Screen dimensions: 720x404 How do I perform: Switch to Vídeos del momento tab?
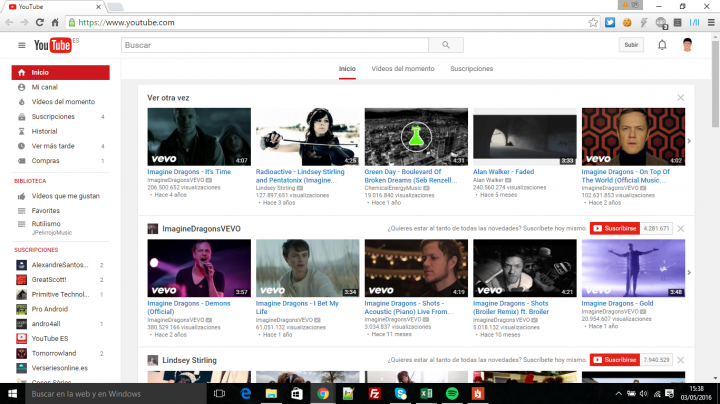403,69
